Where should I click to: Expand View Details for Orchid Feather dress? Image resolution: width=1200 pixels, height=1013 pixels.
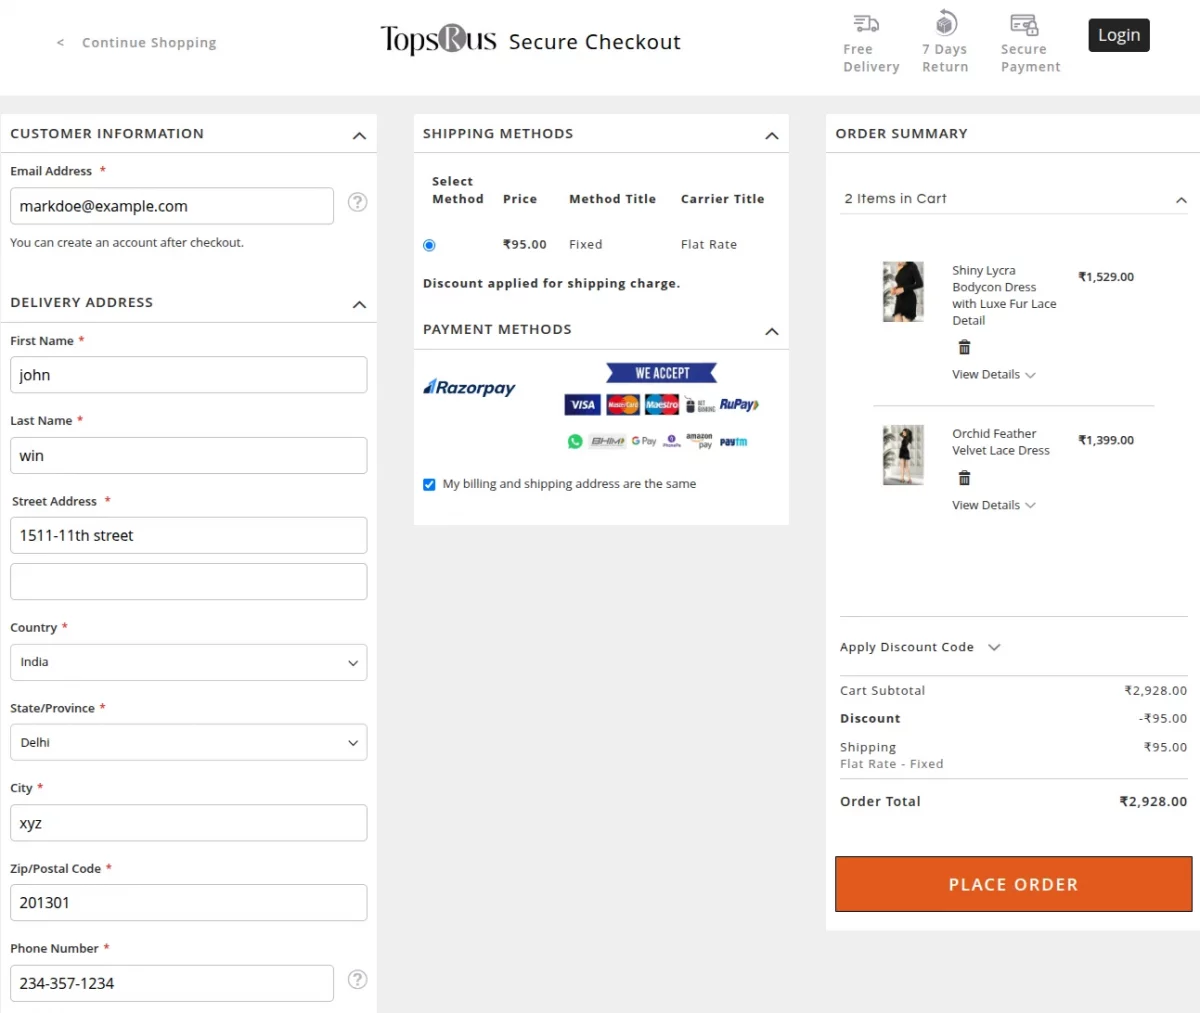[x=993, y=505]
